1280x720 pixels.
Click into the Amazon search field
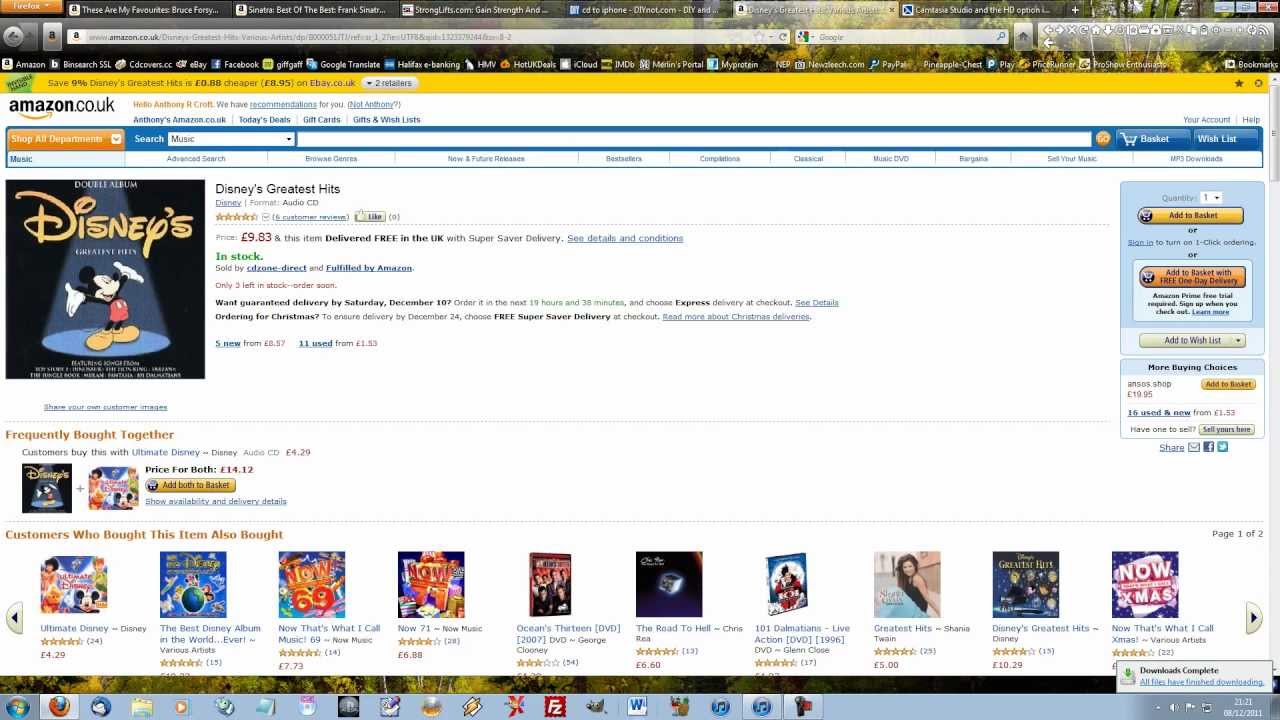[695, 139]
